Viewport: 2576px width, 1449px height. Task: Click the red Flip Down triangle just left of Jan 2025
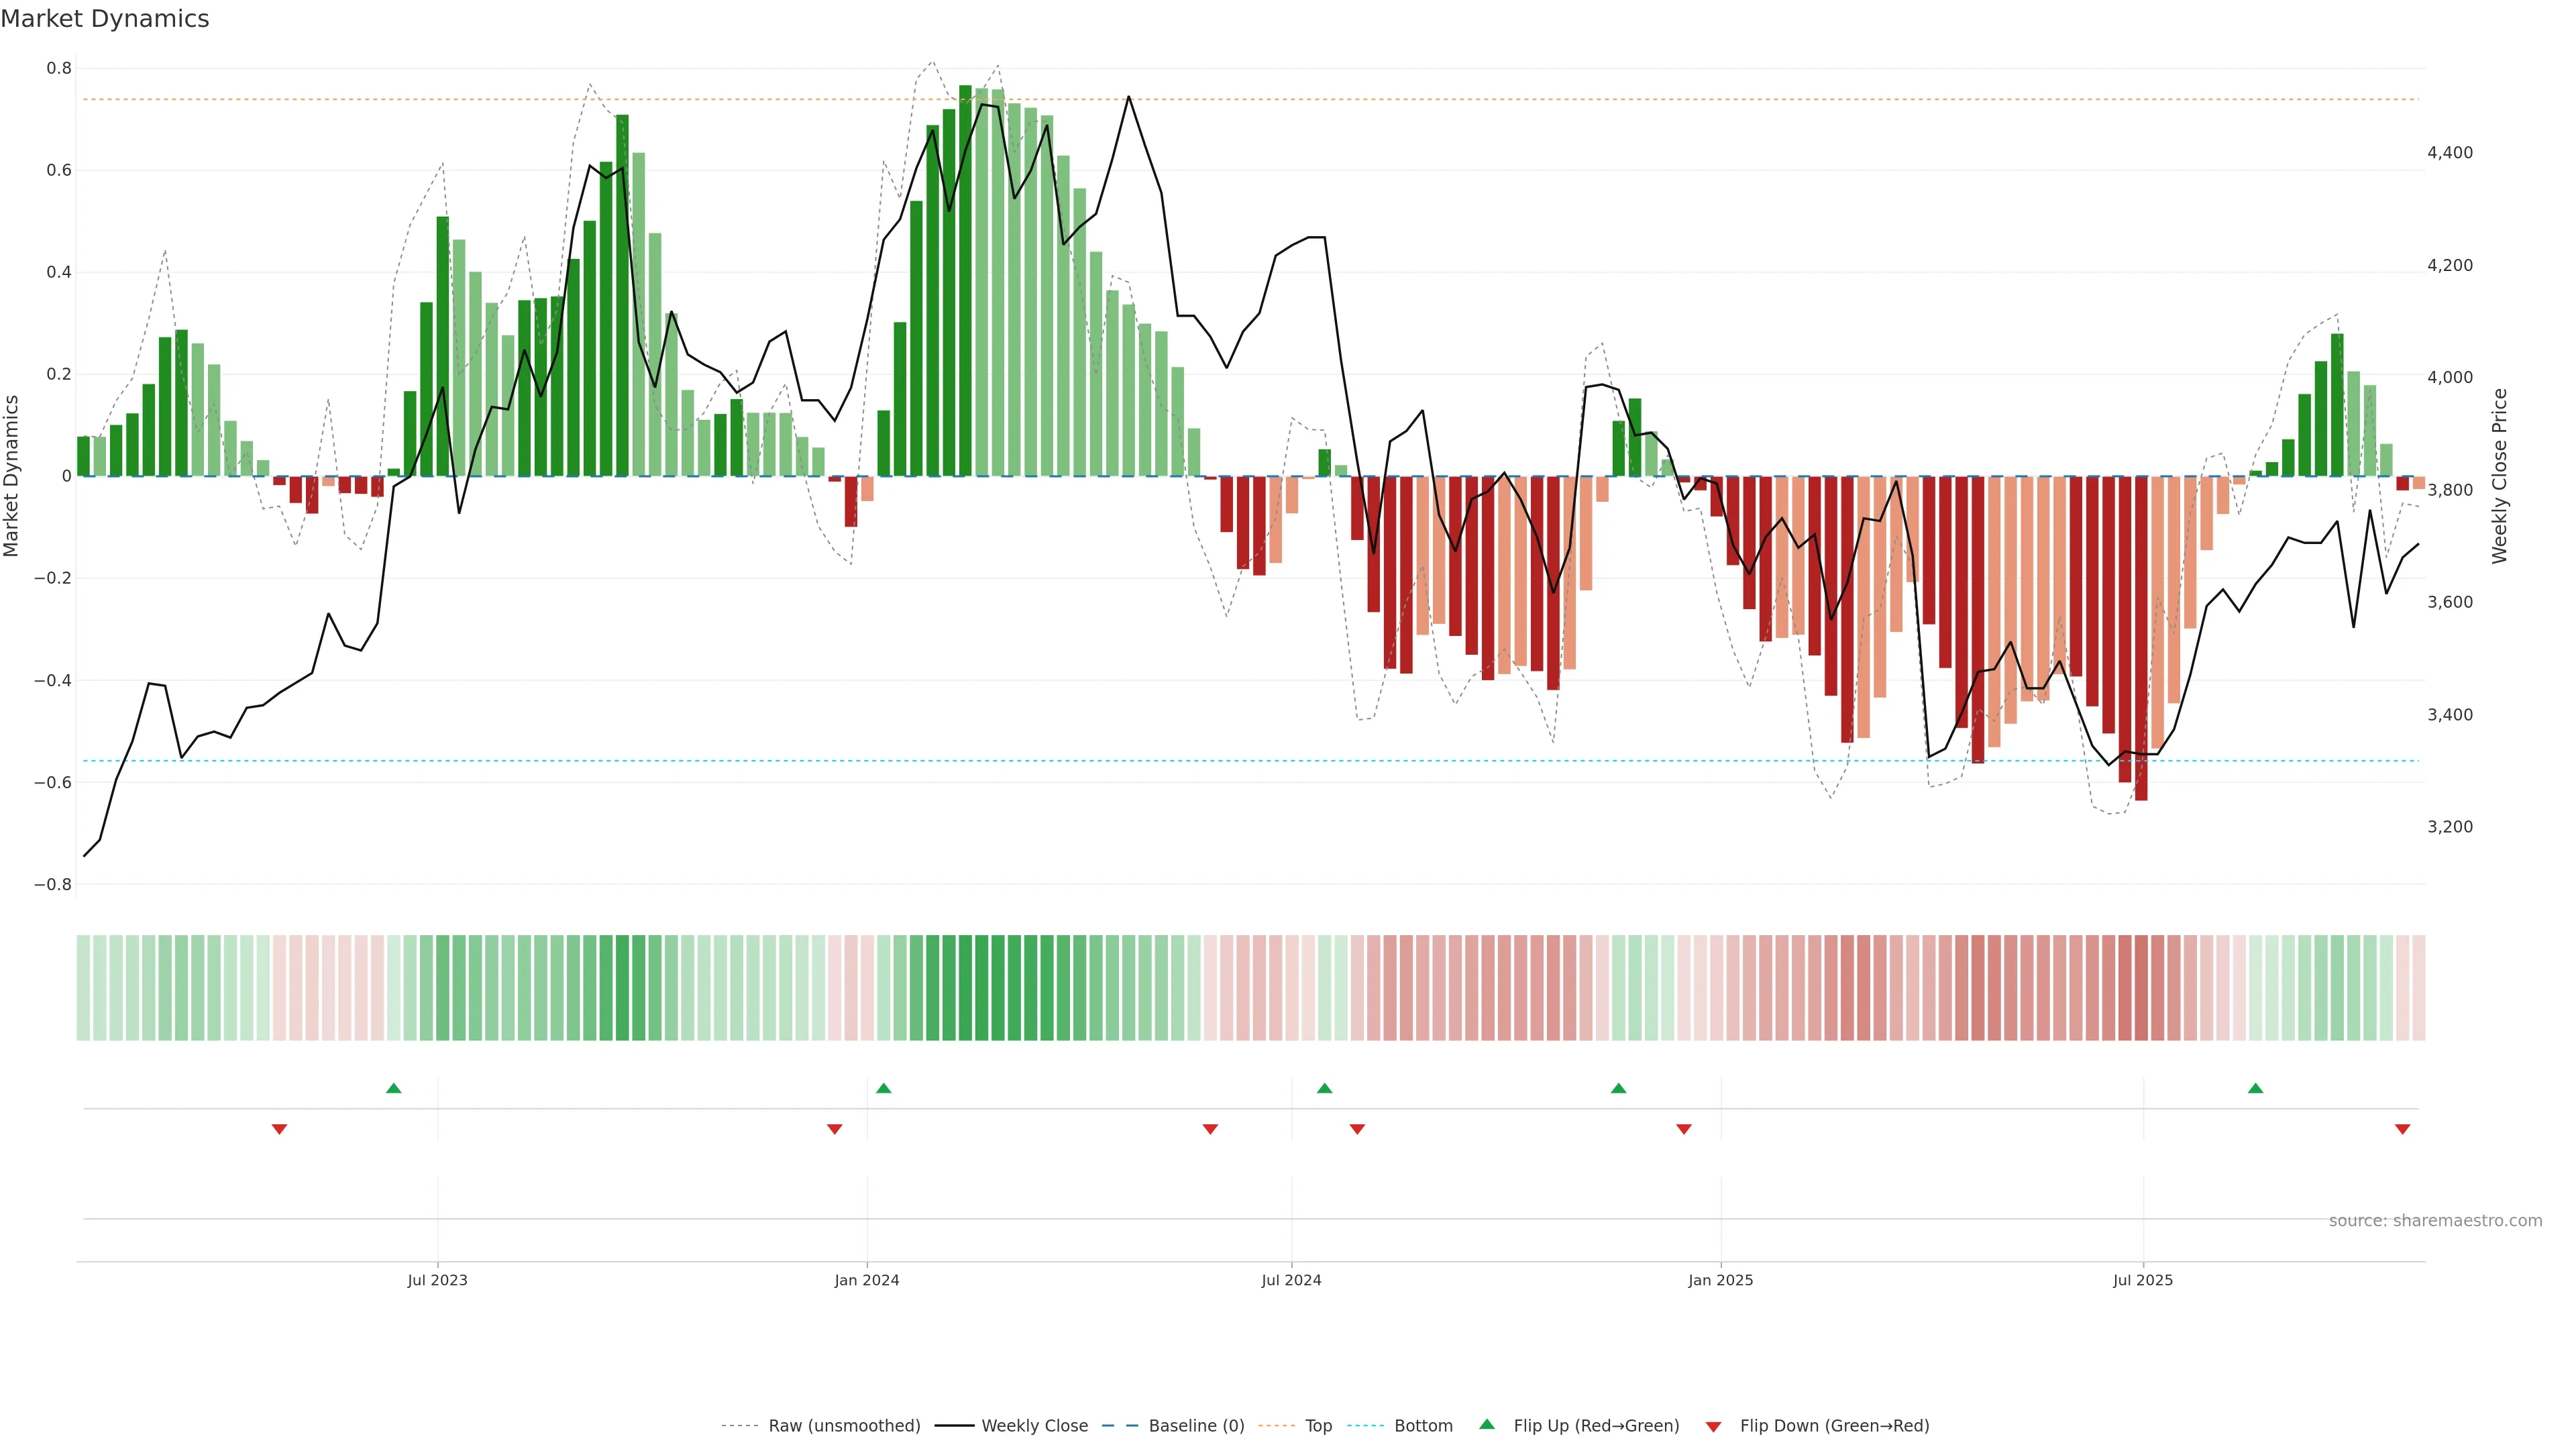pos(1683,1129)
